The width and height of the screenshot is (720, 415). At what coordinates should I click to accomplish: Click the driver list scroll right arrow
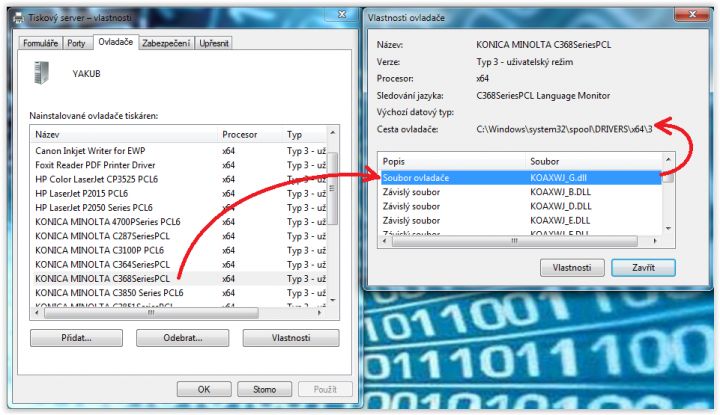click(x=320, y=313)
